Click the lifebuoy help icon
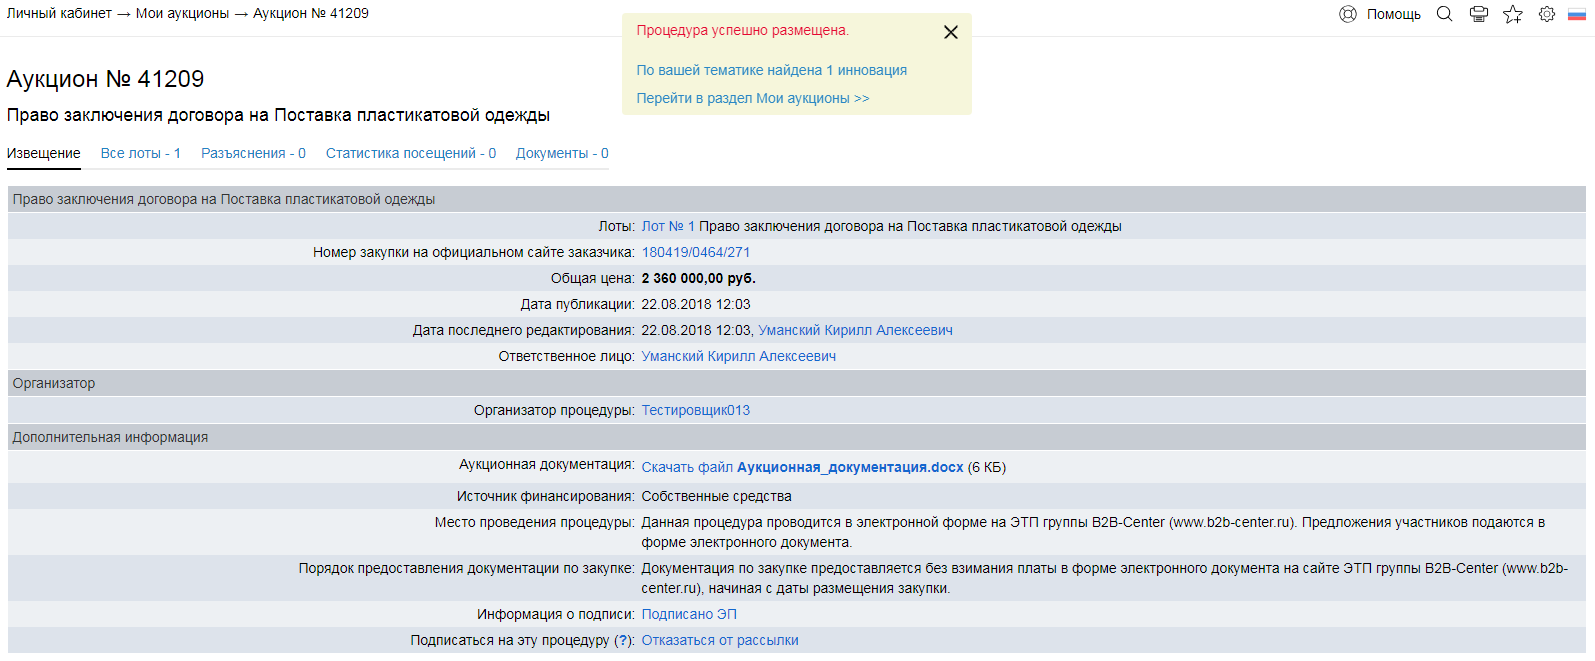Screen dimensions: 1595x661 [1347, 14]
